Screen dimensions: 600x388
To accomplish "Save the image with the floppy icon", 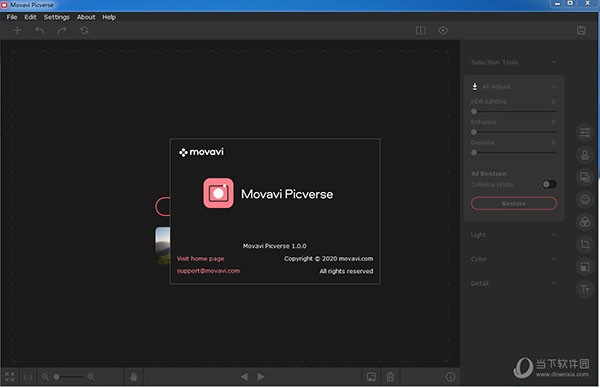I will [581, 31].
